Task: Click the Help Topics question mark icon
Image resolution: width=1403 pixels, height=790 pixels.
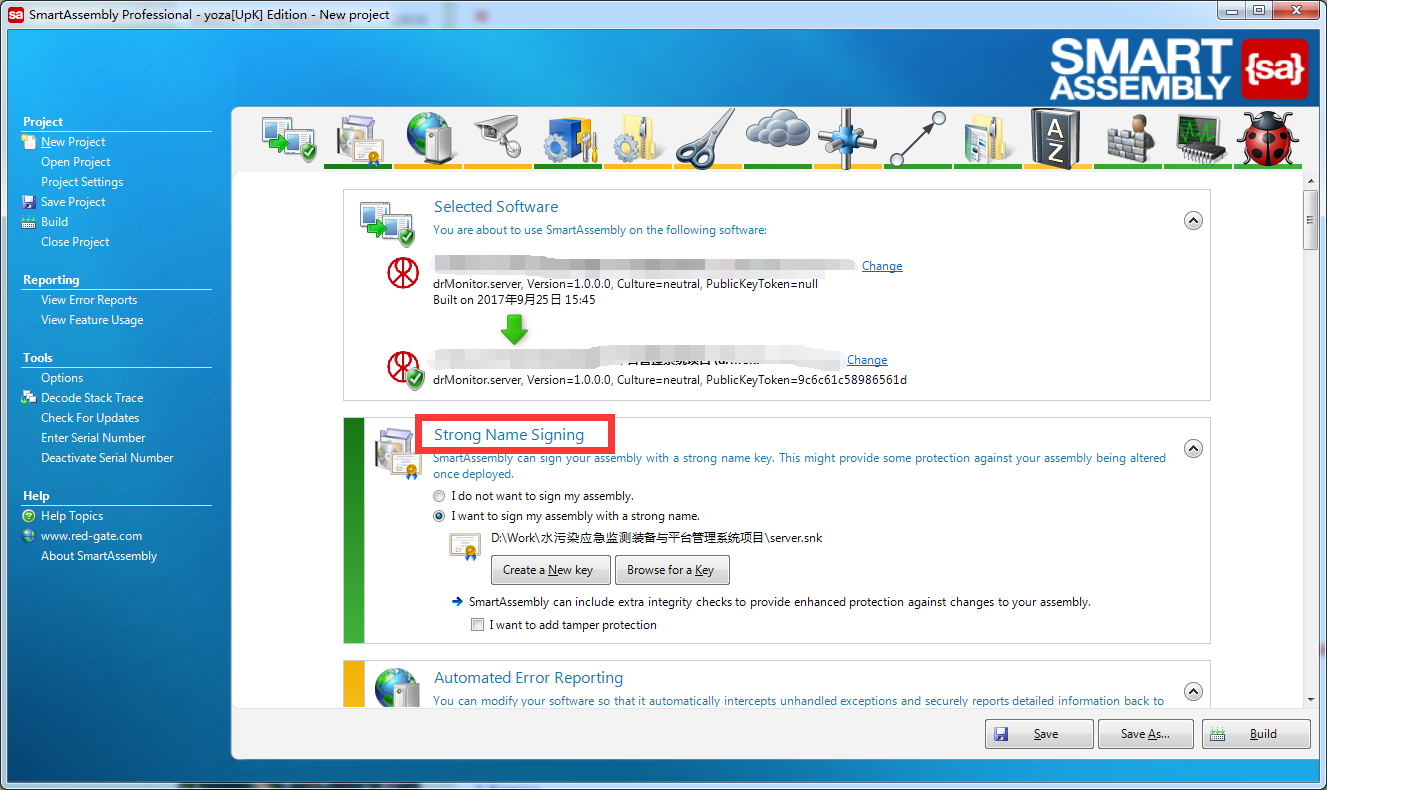Action: 29,516
